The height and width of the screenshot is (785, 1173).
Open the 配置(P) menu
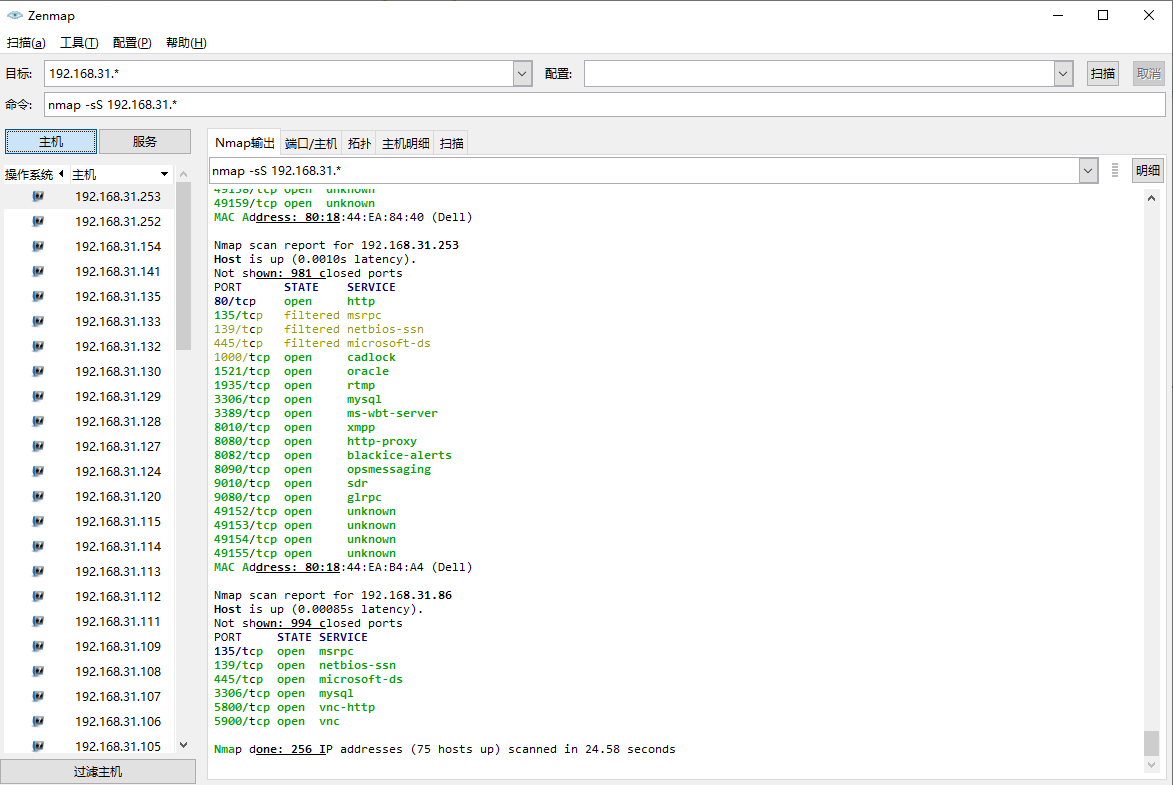pos(132,43)
